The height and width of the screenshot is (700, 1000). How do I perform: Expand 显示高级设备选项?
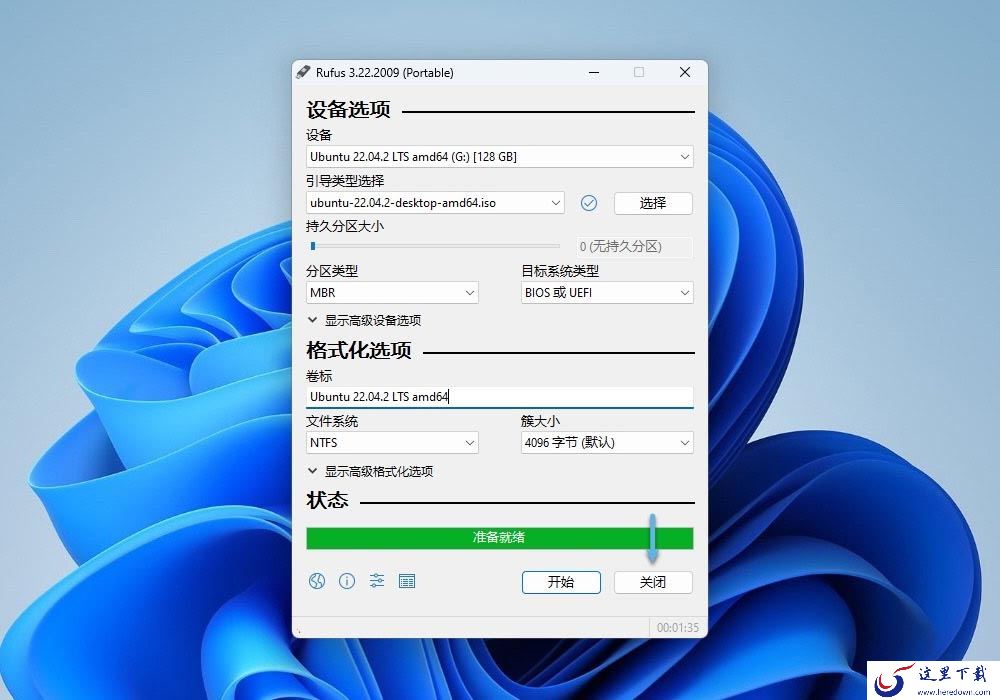click(364, 320)
